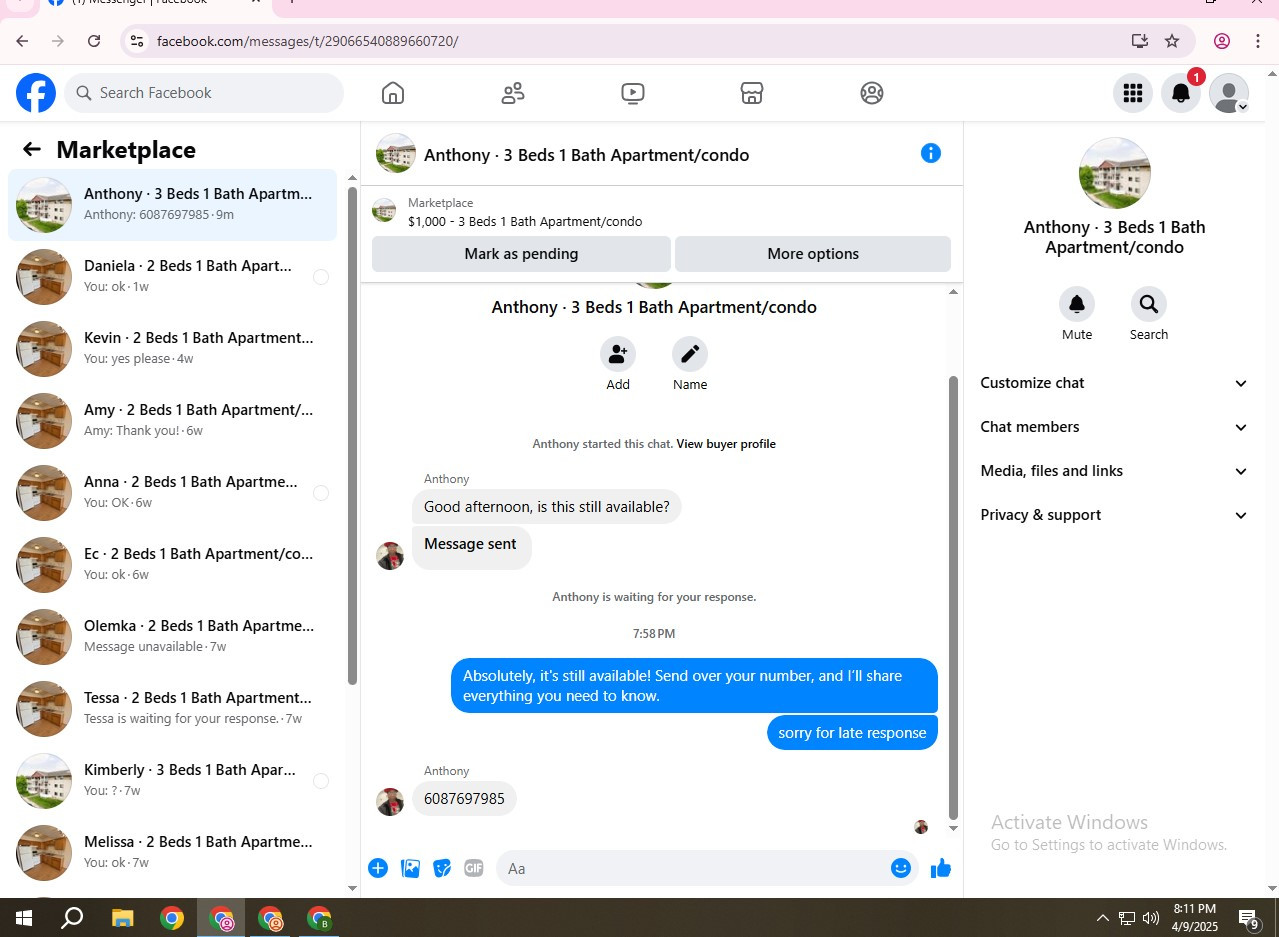Viewport: 1279px width, 937px height.
Task: Open the Marketplace storefront icon
Action: [x=752, y=93]
